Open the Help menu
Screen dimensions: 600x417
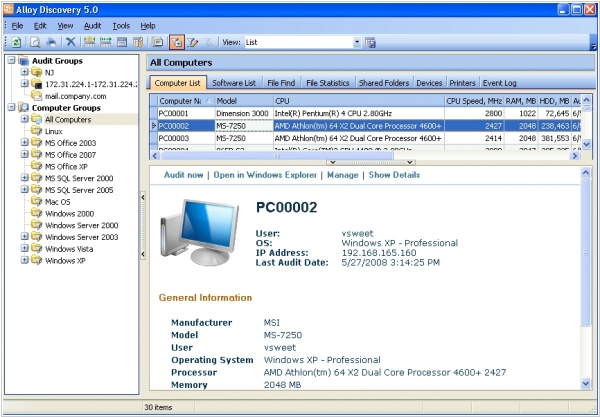[148, 26]
